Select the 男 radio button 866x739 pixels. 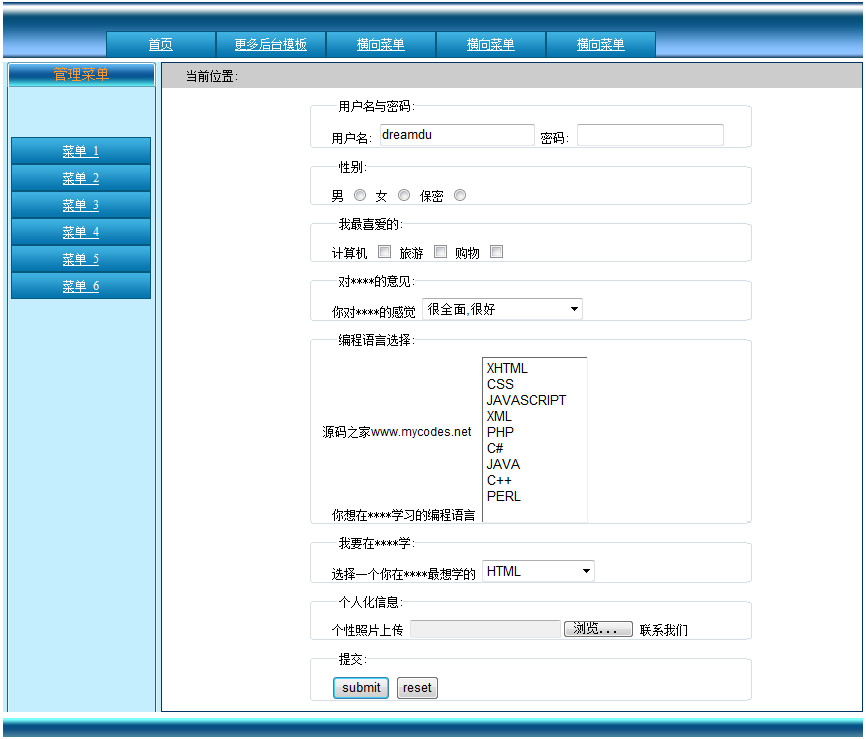click(x=360, y=195)
